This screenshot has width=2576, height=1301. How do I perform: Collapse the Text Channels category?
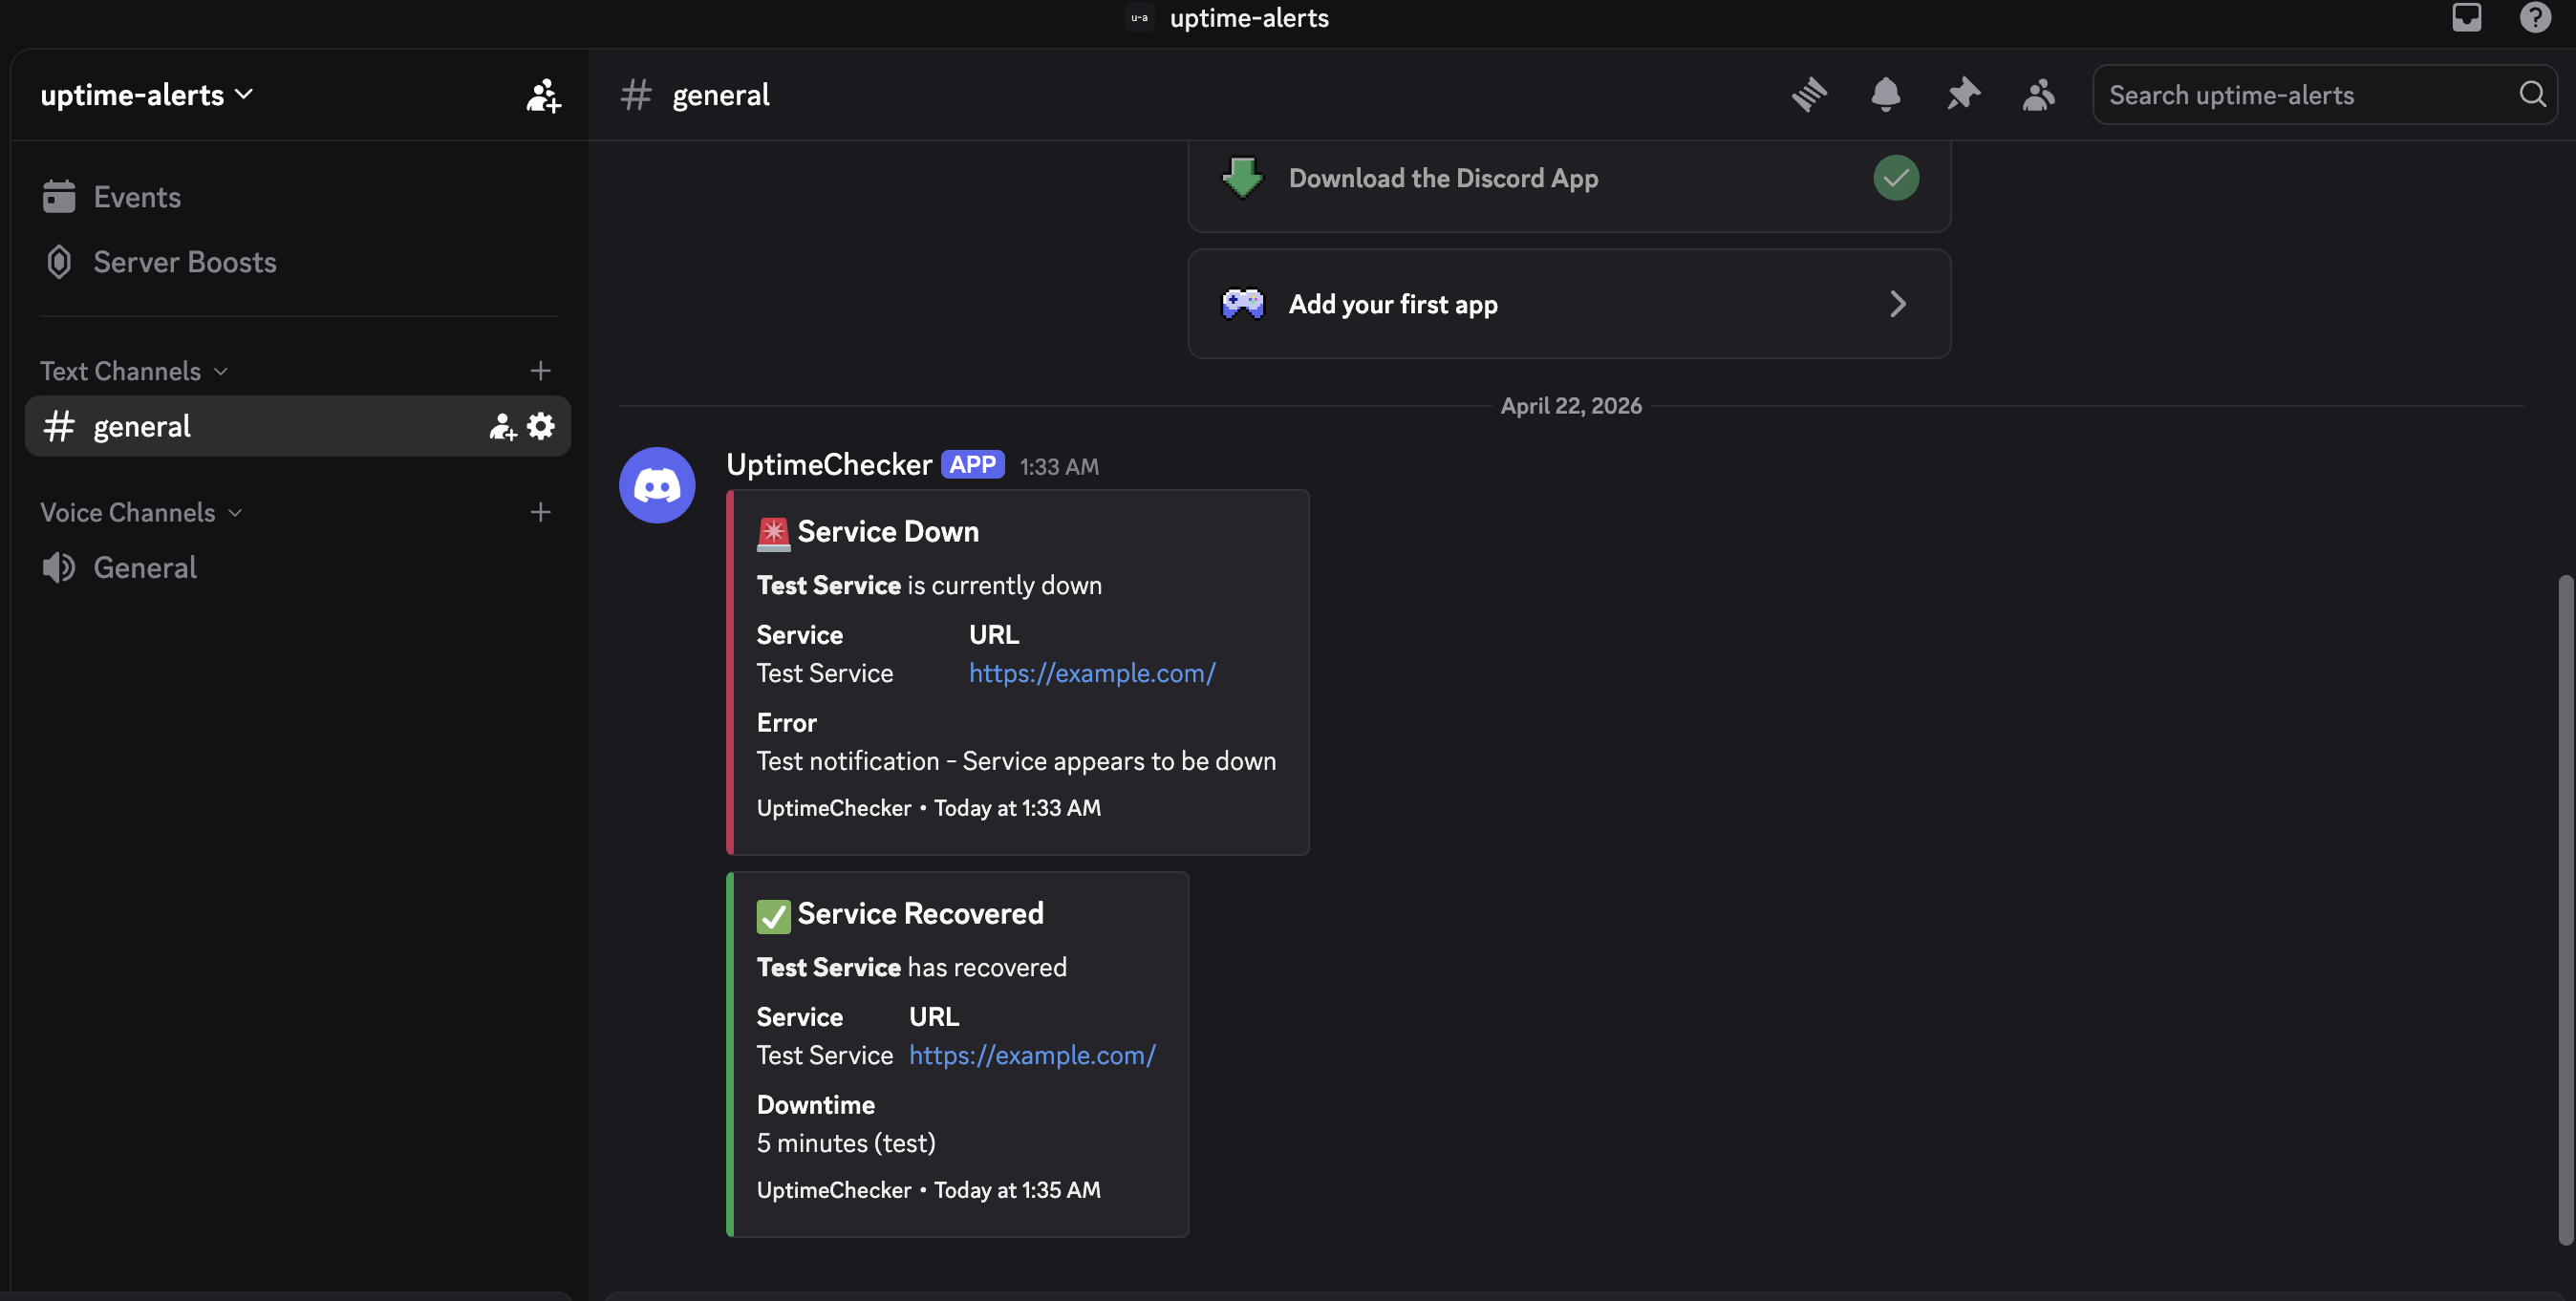point(133,371)
